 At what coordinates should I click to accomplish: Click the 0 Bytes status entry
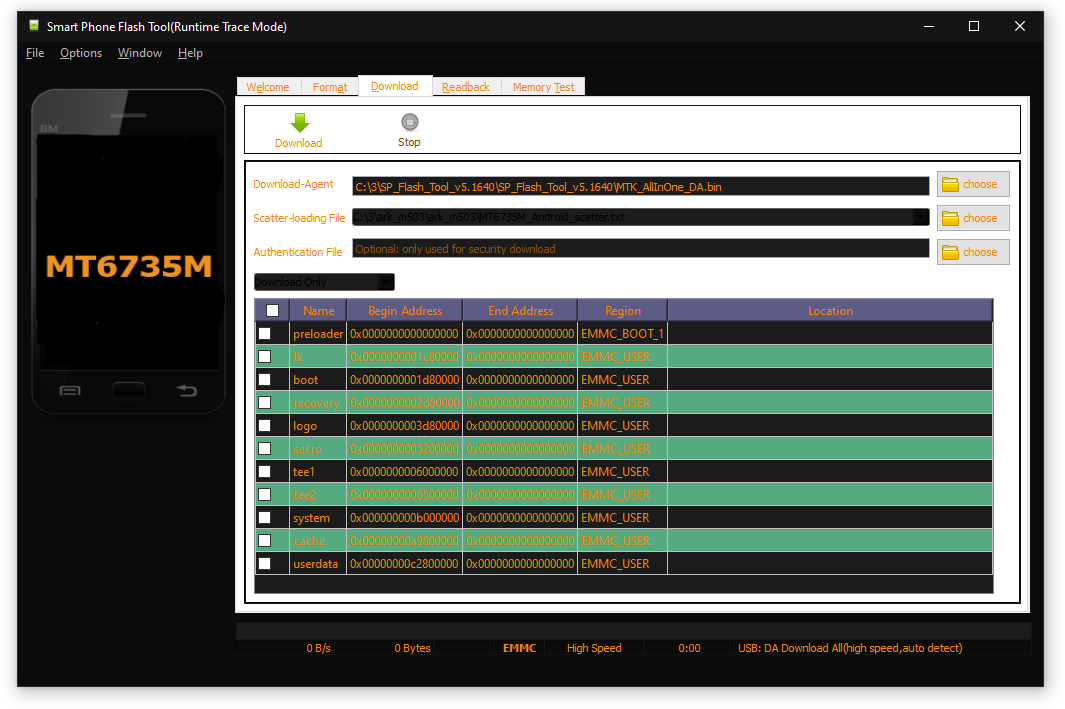click(x=412, y=648)
